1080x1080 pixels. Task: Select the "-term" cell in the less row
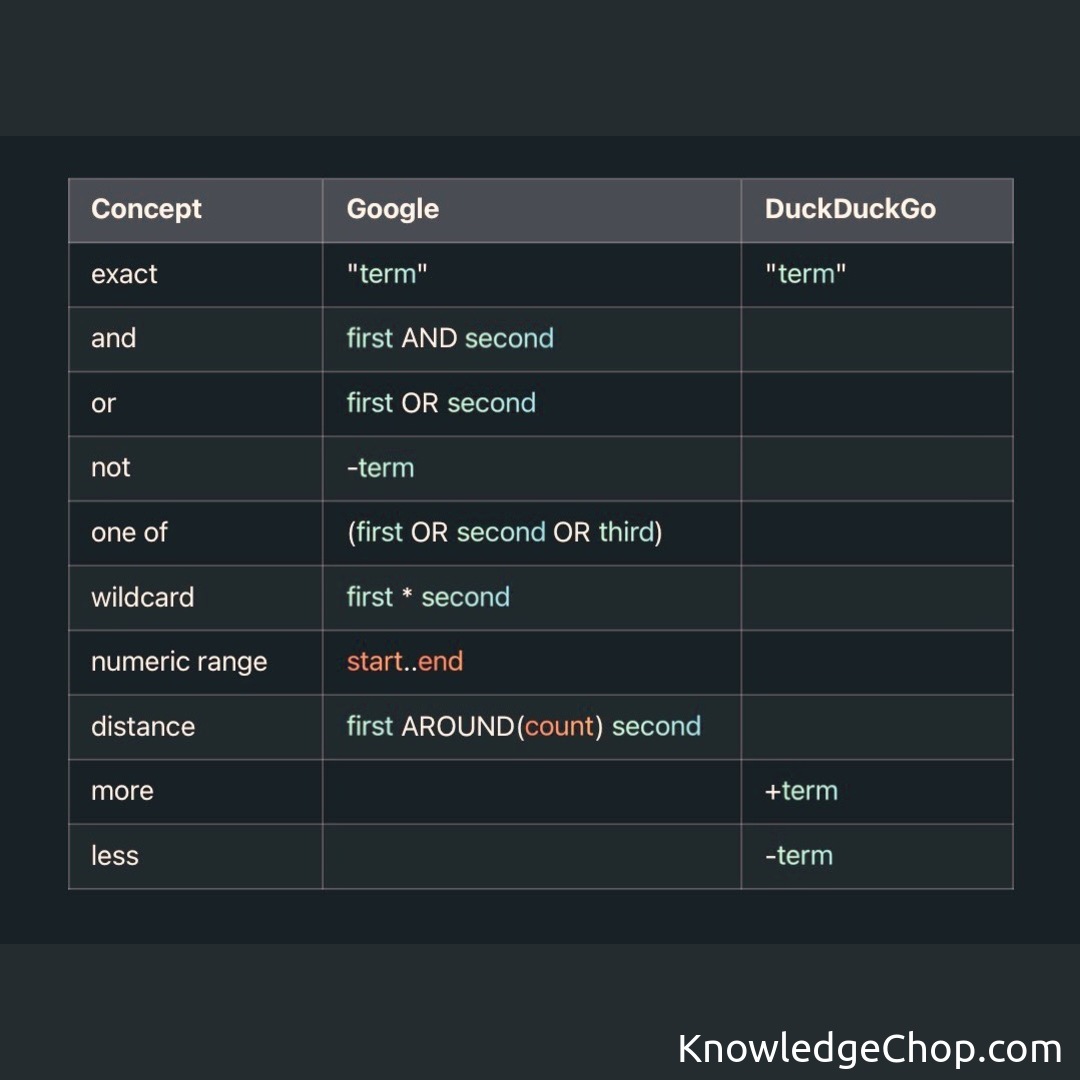point(798,855)
